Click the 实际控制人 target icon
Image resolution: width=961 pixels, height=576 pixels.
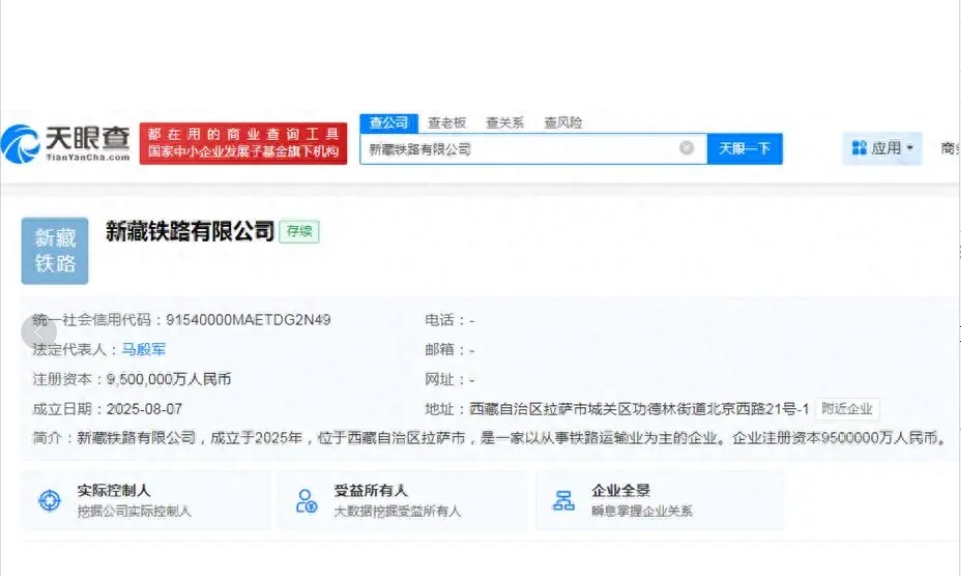click(50, 501)
